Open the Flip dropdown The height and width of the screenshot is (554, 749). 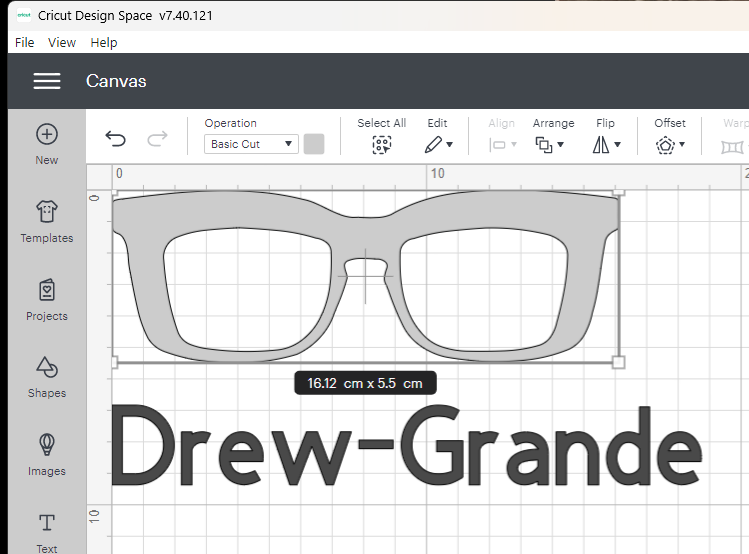point(605,145)
